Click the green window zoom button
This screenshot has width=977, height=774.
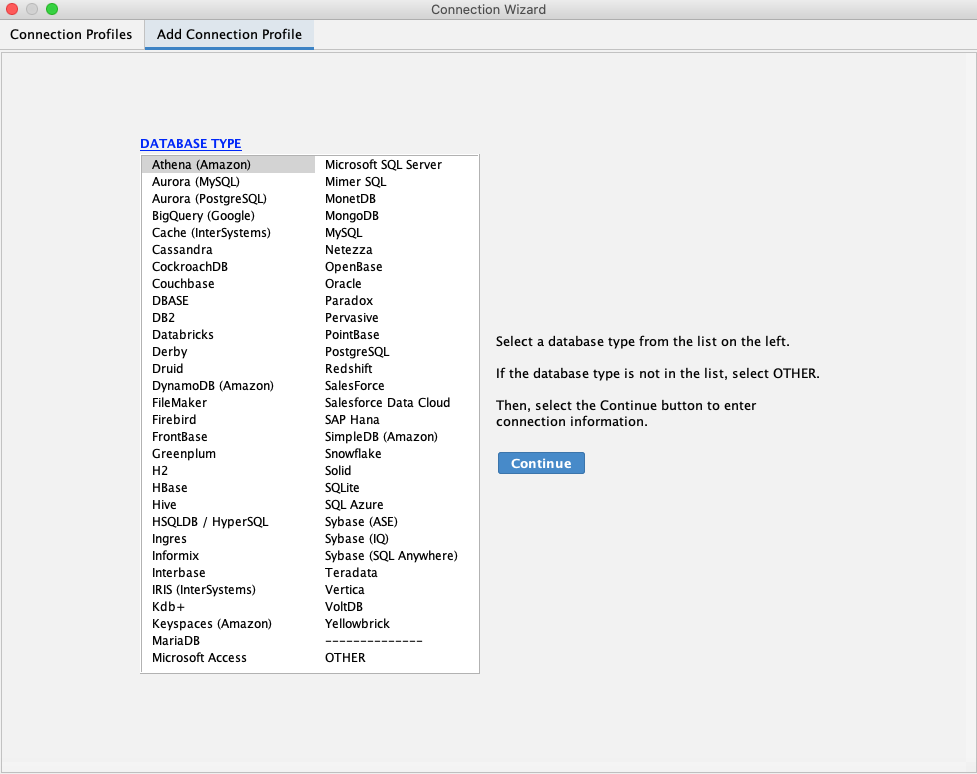pyautogui.click(x=52, y=9)
